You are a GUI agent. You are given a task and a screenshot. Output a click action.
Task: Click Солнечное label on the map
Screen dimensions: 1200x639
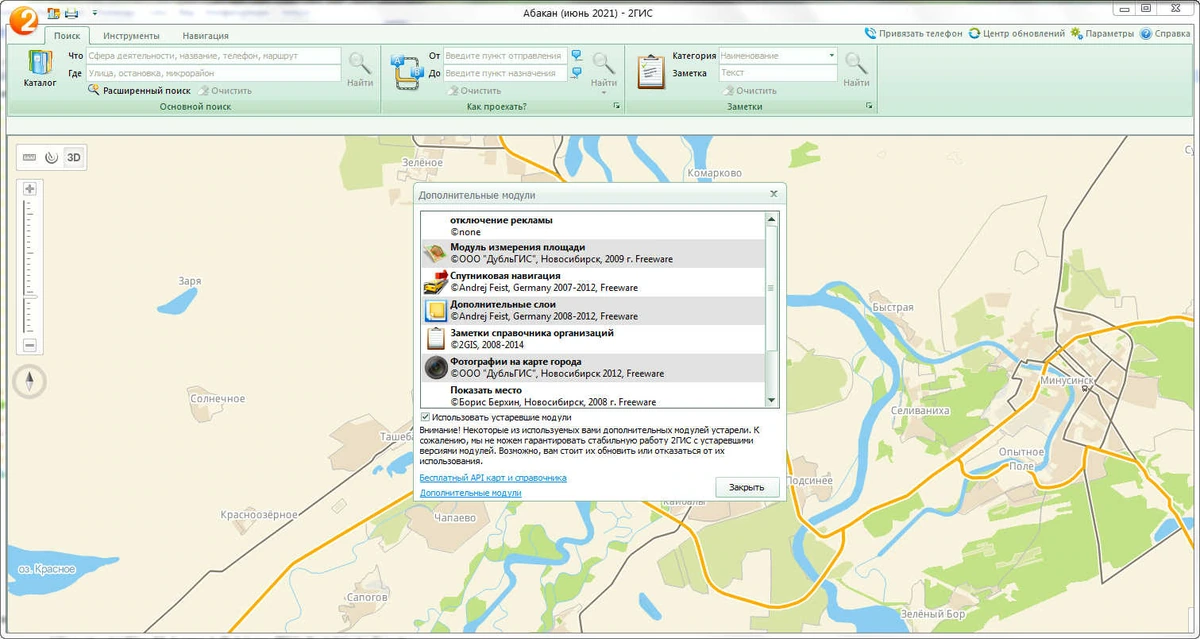[218, 398]
